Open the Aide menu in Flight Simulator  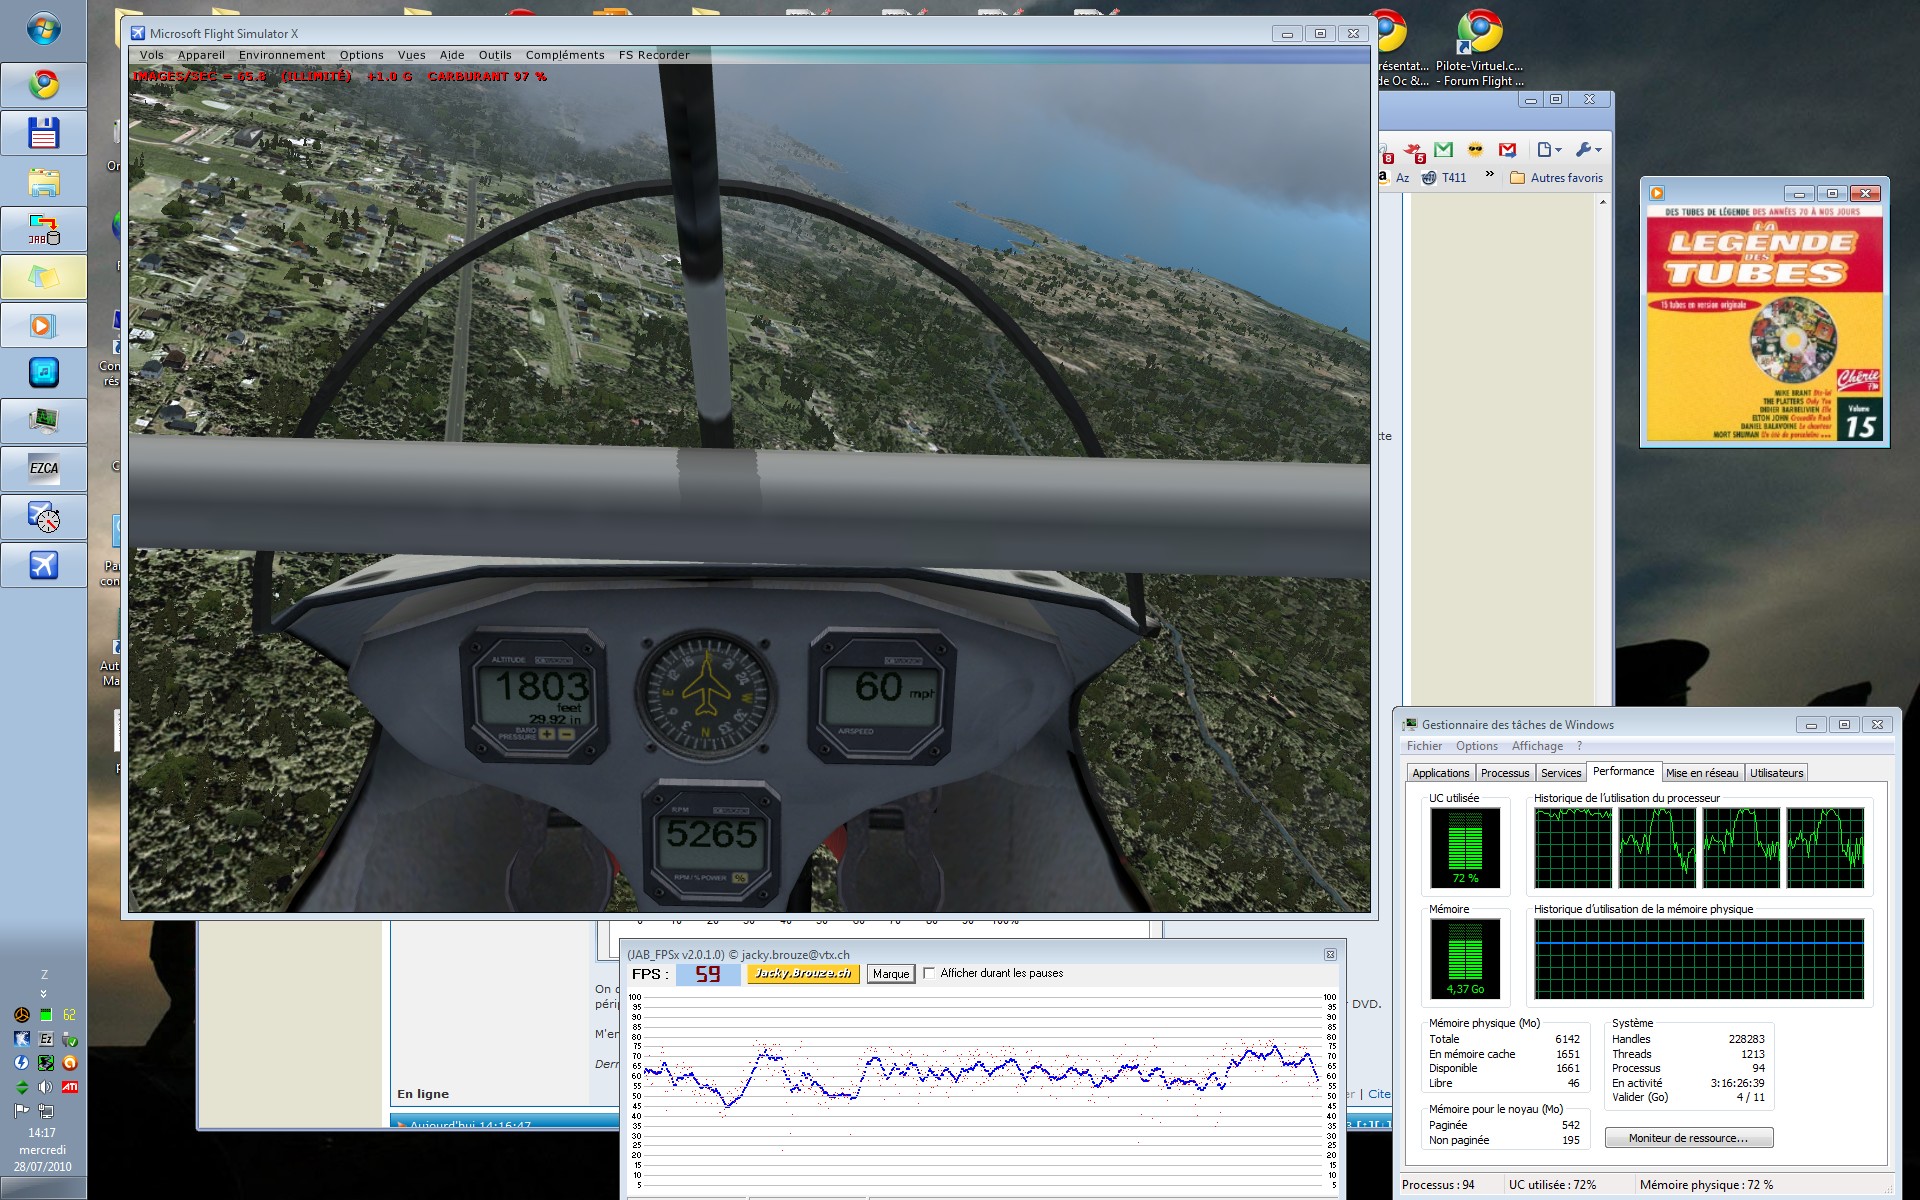click(x=452, y=55)
